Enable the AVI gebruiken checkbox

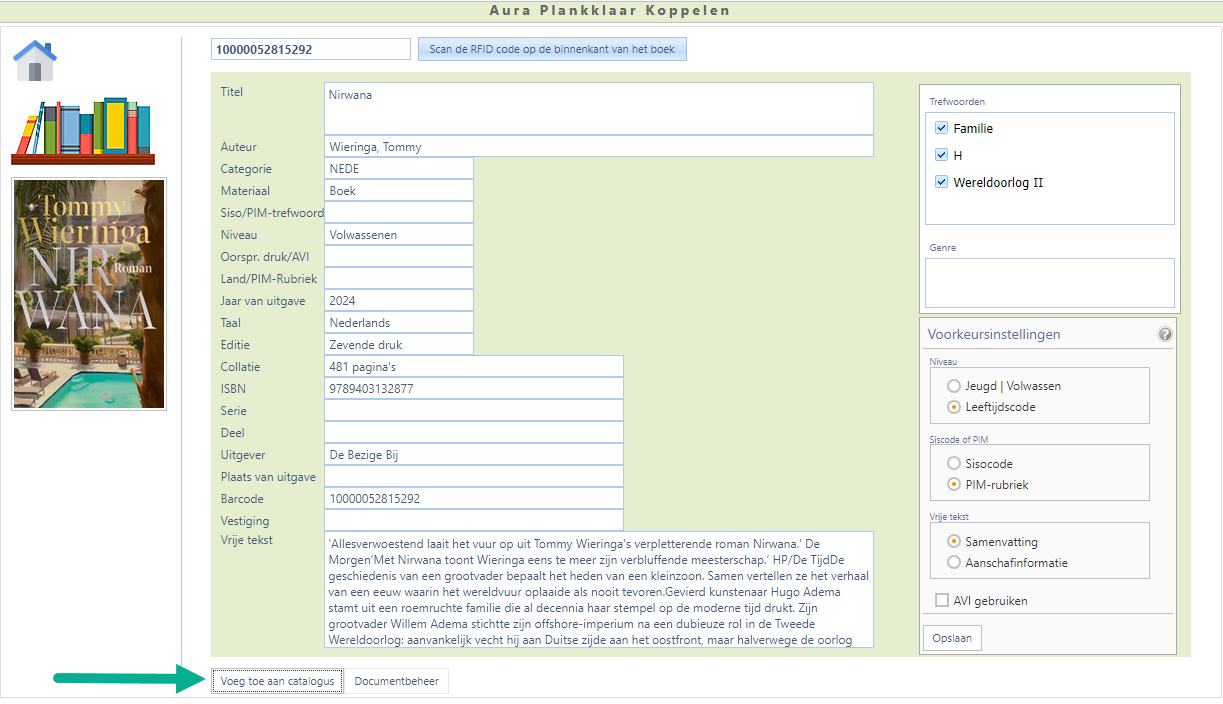pyautogui.click(x=941, y=601)
